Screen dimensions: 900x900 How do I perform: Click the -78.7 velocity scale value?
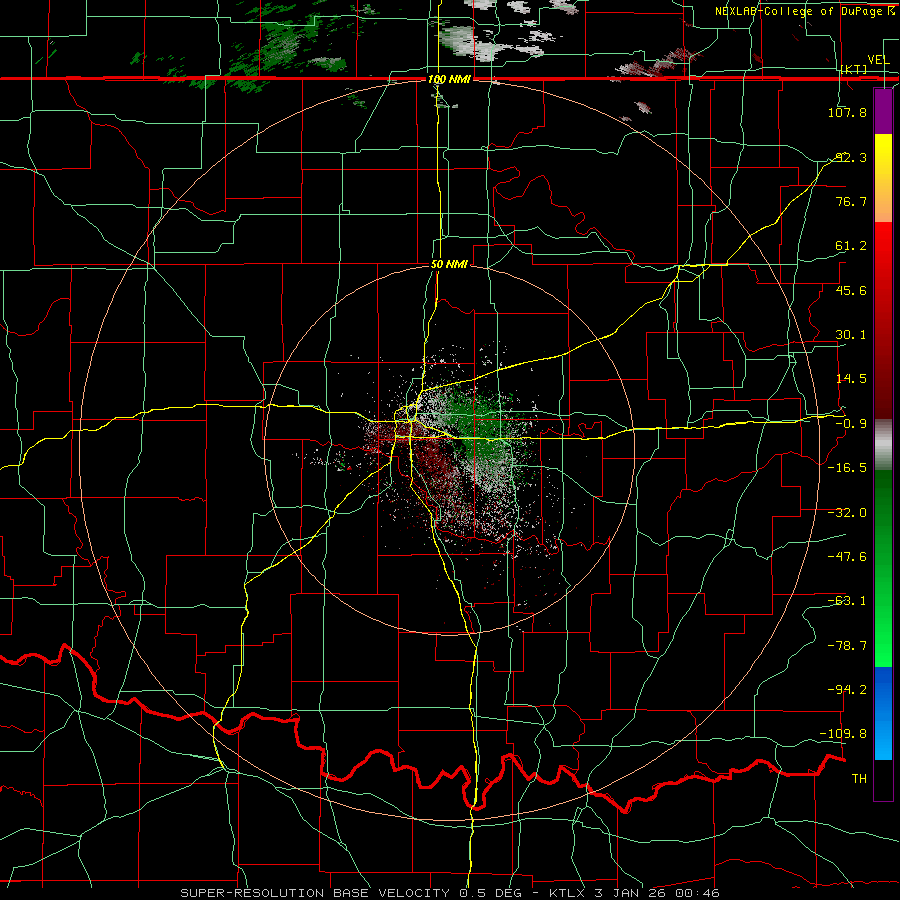pyautogui.click(x=847, y=645)
